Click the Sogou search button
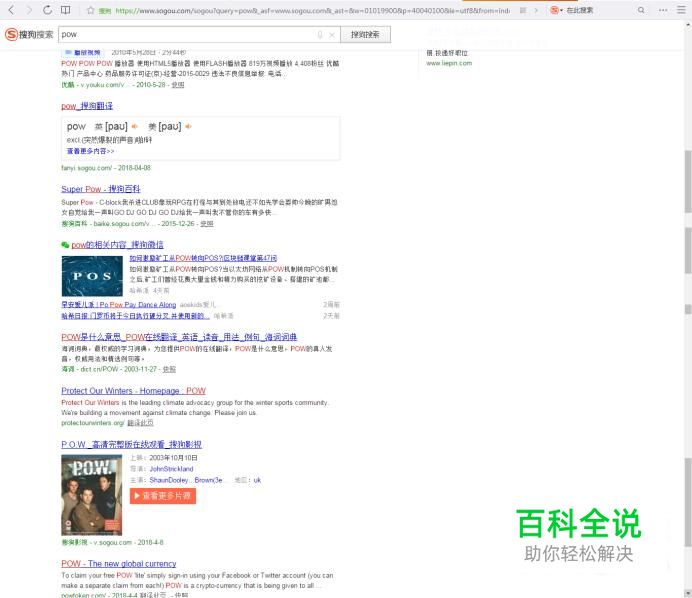 click(x=365, y=34)
